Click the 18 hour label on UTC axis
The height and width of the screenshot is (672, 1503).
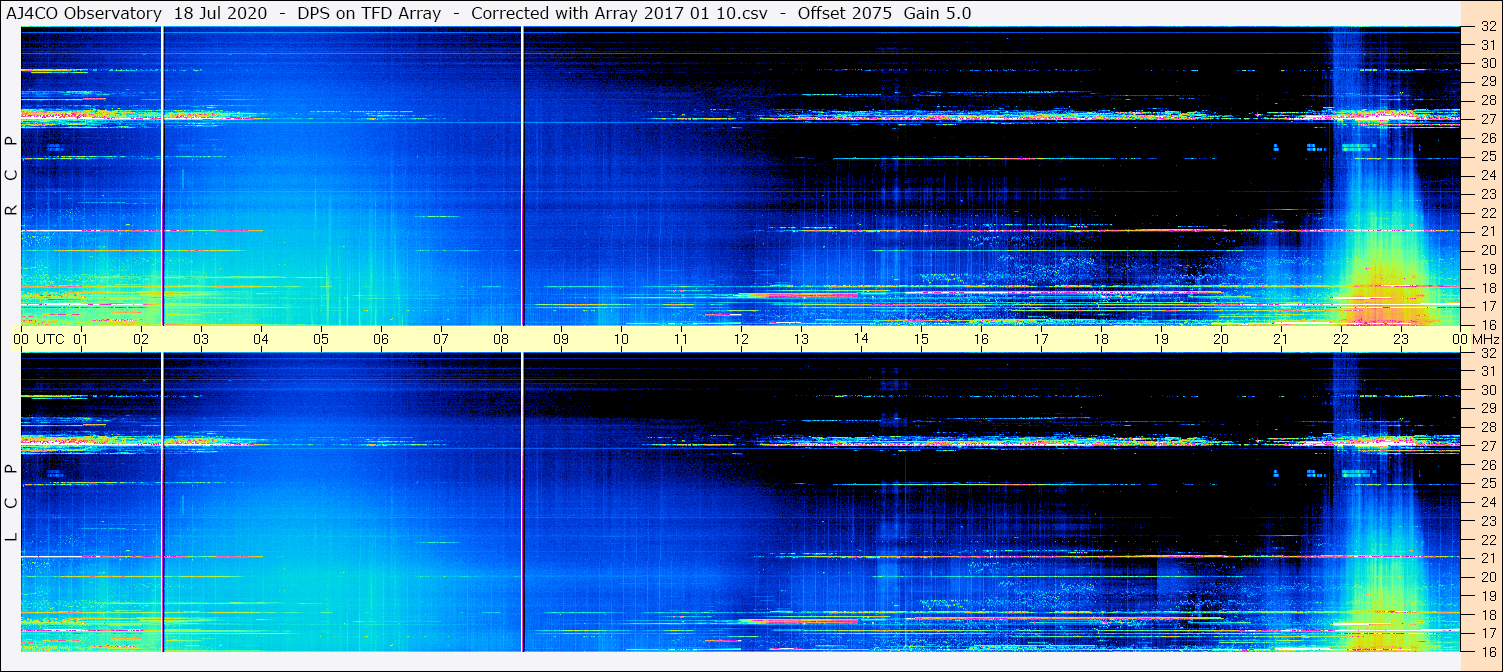(x=1101, y=339)
